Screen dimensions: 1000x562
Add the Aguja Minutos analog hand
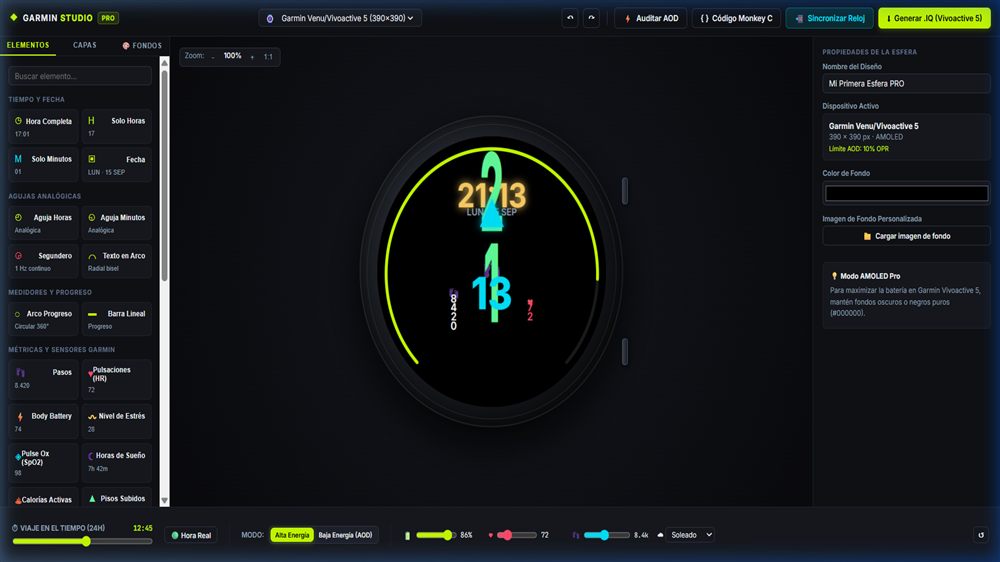click(x=117, y=223)
